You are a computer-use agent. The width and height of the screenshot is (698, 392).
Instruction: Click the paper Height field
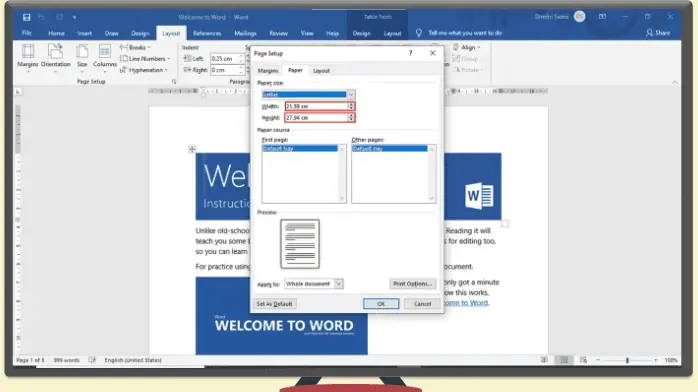click(317, 117)
